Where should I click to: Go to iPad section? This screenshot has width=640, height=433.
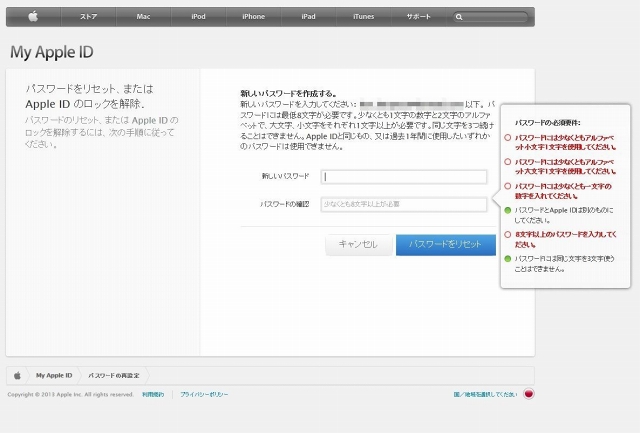(x=308, y=17)
